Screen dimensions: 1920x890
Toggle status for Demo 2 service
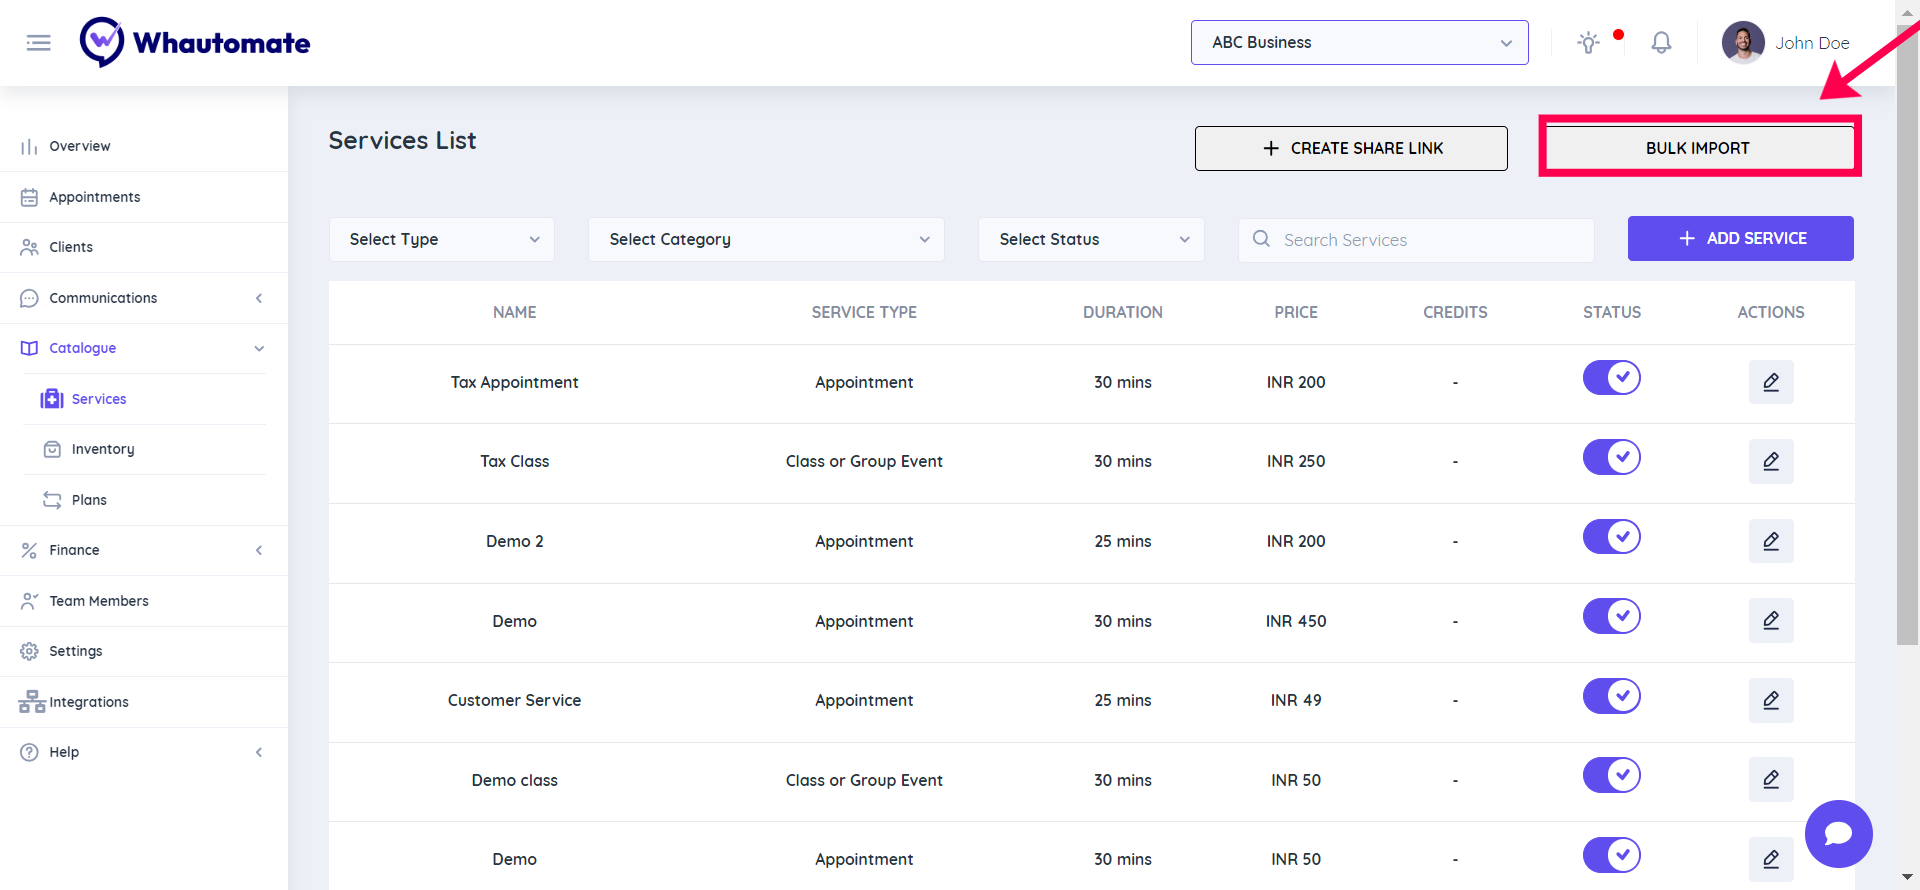coord(1611,537)
